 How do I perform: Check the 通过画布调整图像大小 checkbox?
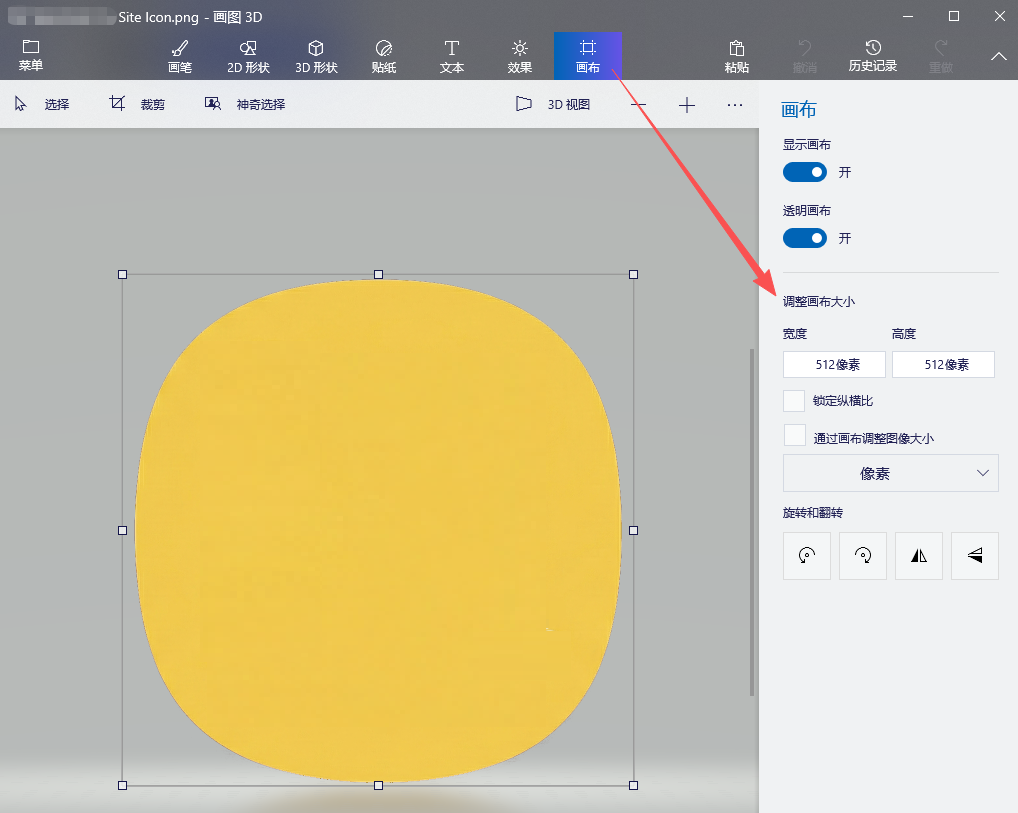[795, 435]
